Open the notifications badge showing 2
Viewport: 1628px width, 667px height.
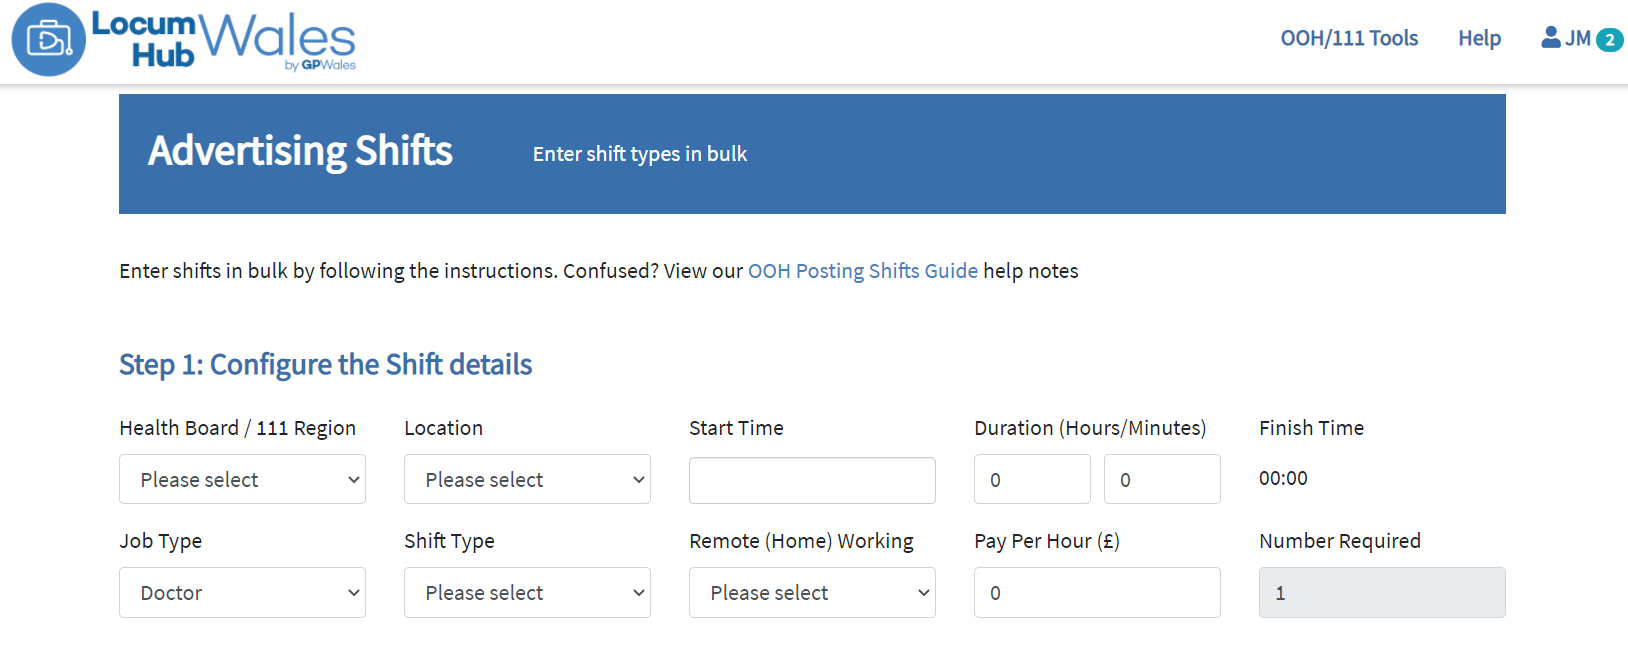point(1609,40)
